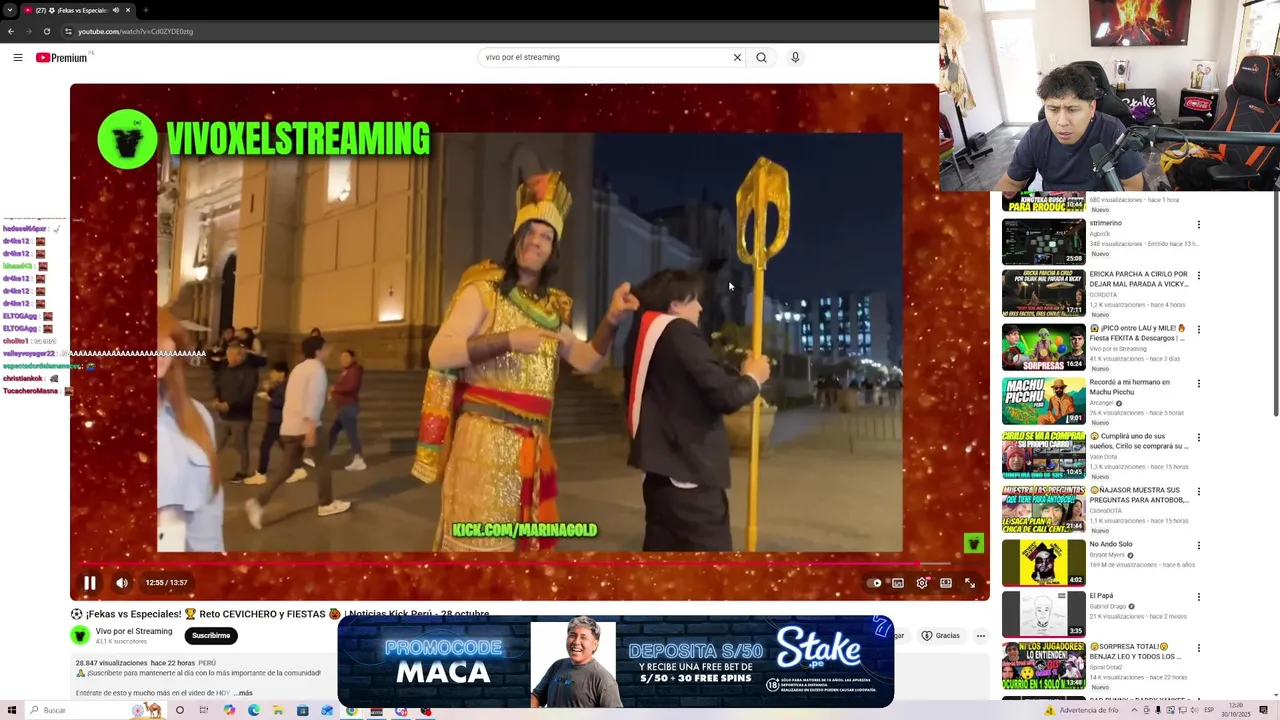The image size is (1280, 720).
Task: Enter fullscreen video mode
Action: click(x=970, y=583)
